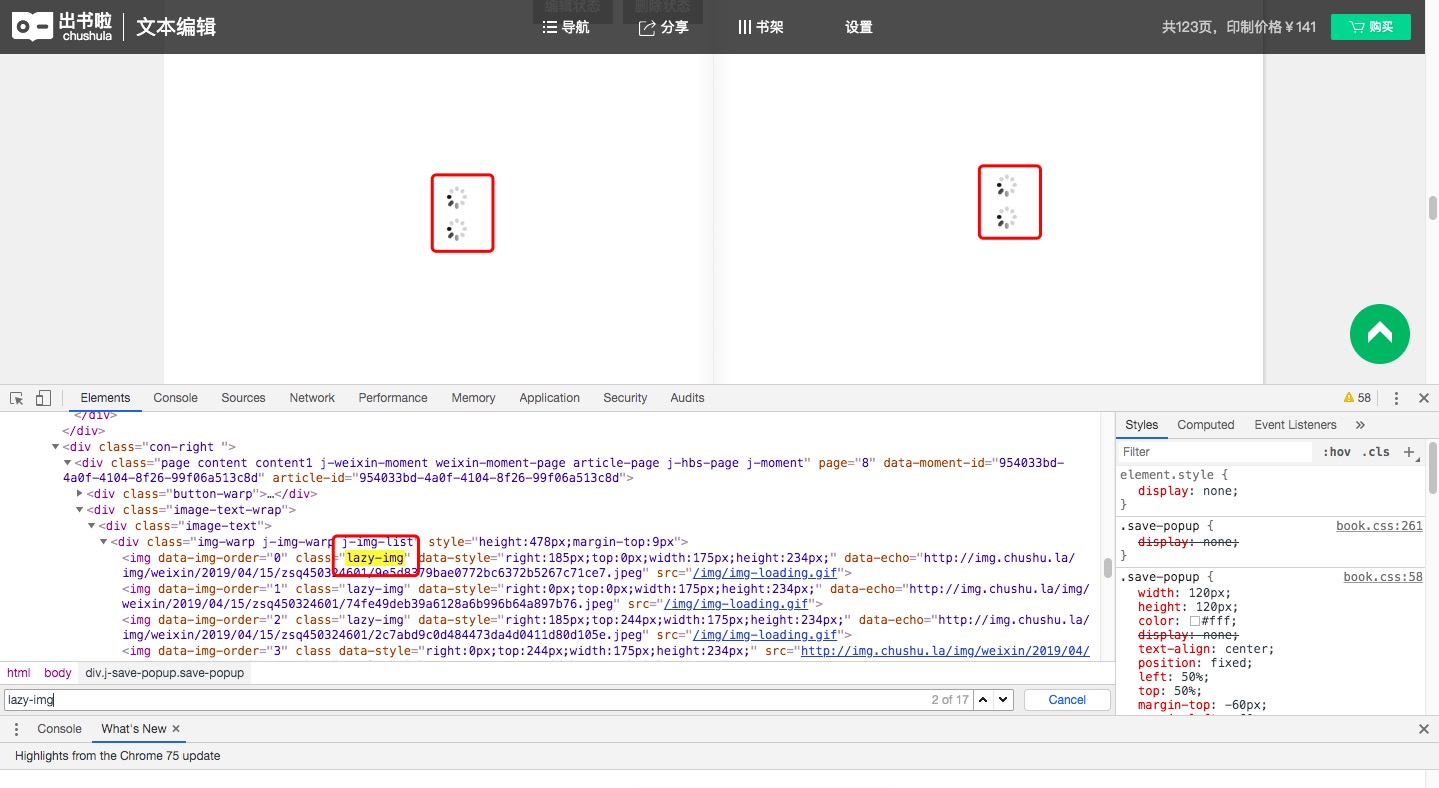The height and width of the screenshot is (788, 1439).
Task: Switch to the Elements tab
Action: tap(105, 398)
